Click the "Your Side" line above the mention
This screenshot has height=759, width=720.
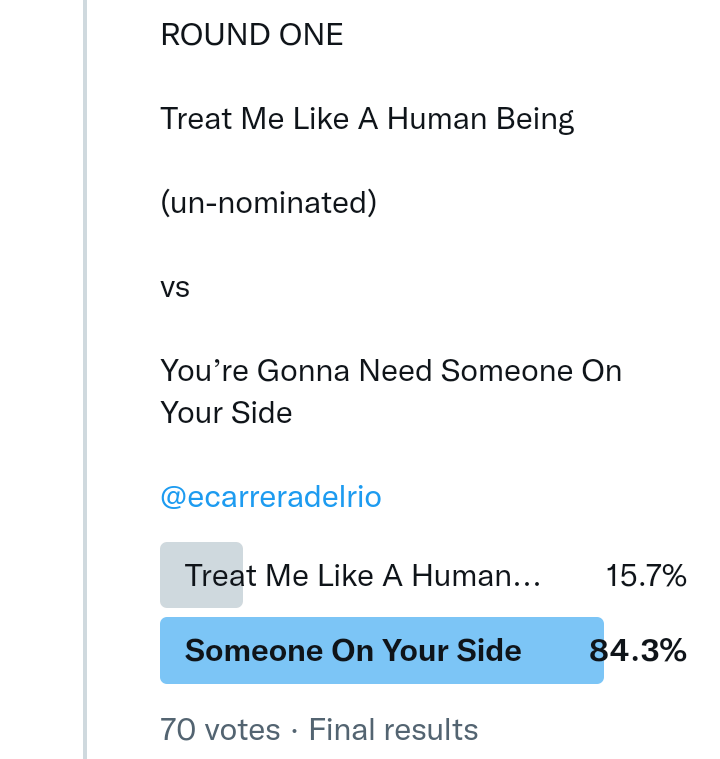(x=226, y=413)
